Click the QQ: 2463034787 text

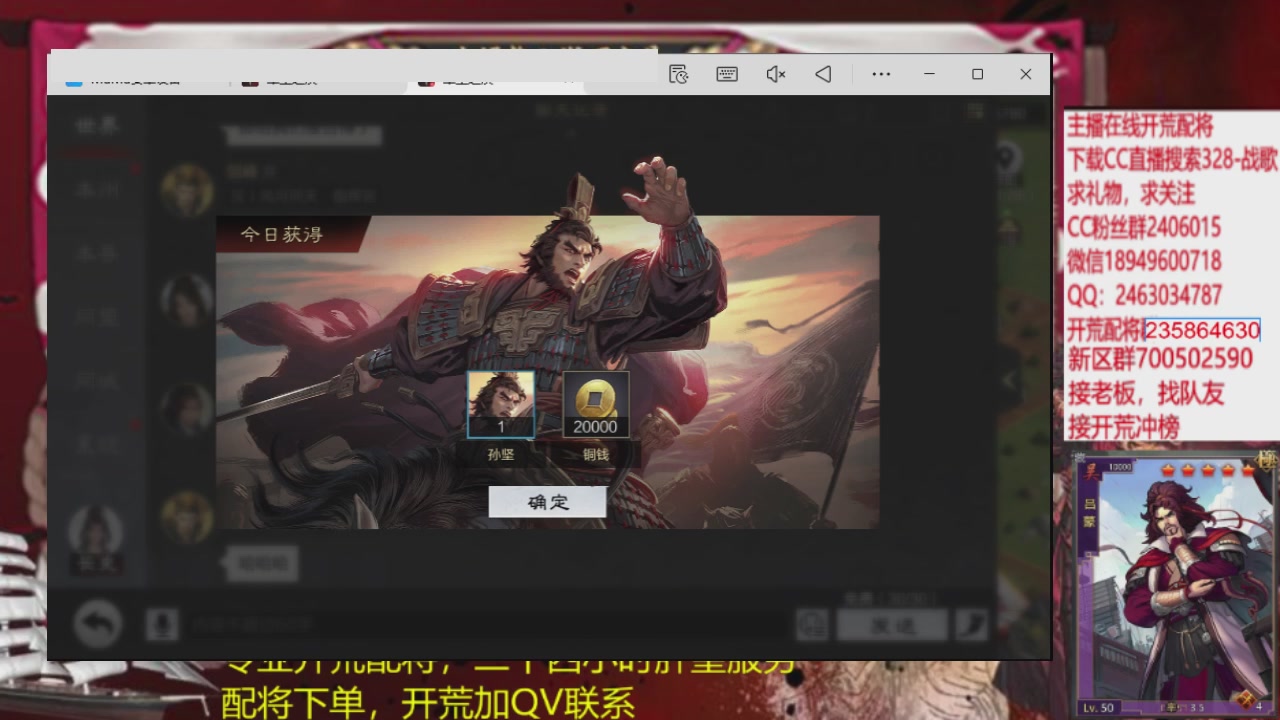pyautogui.click(x=1144, y=296)
